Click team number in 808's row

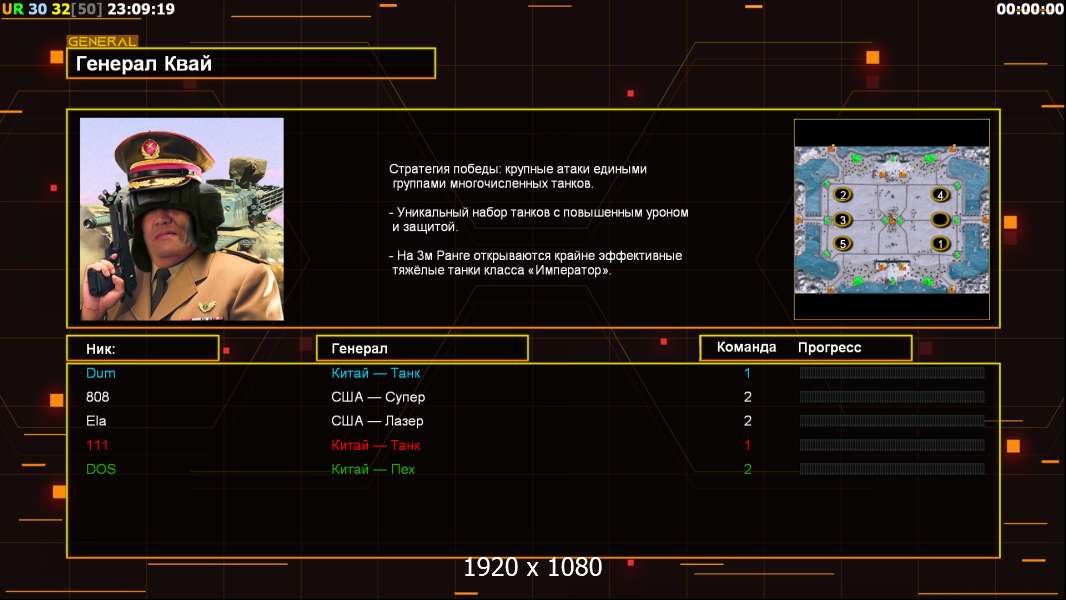click(x=747, y=397)
